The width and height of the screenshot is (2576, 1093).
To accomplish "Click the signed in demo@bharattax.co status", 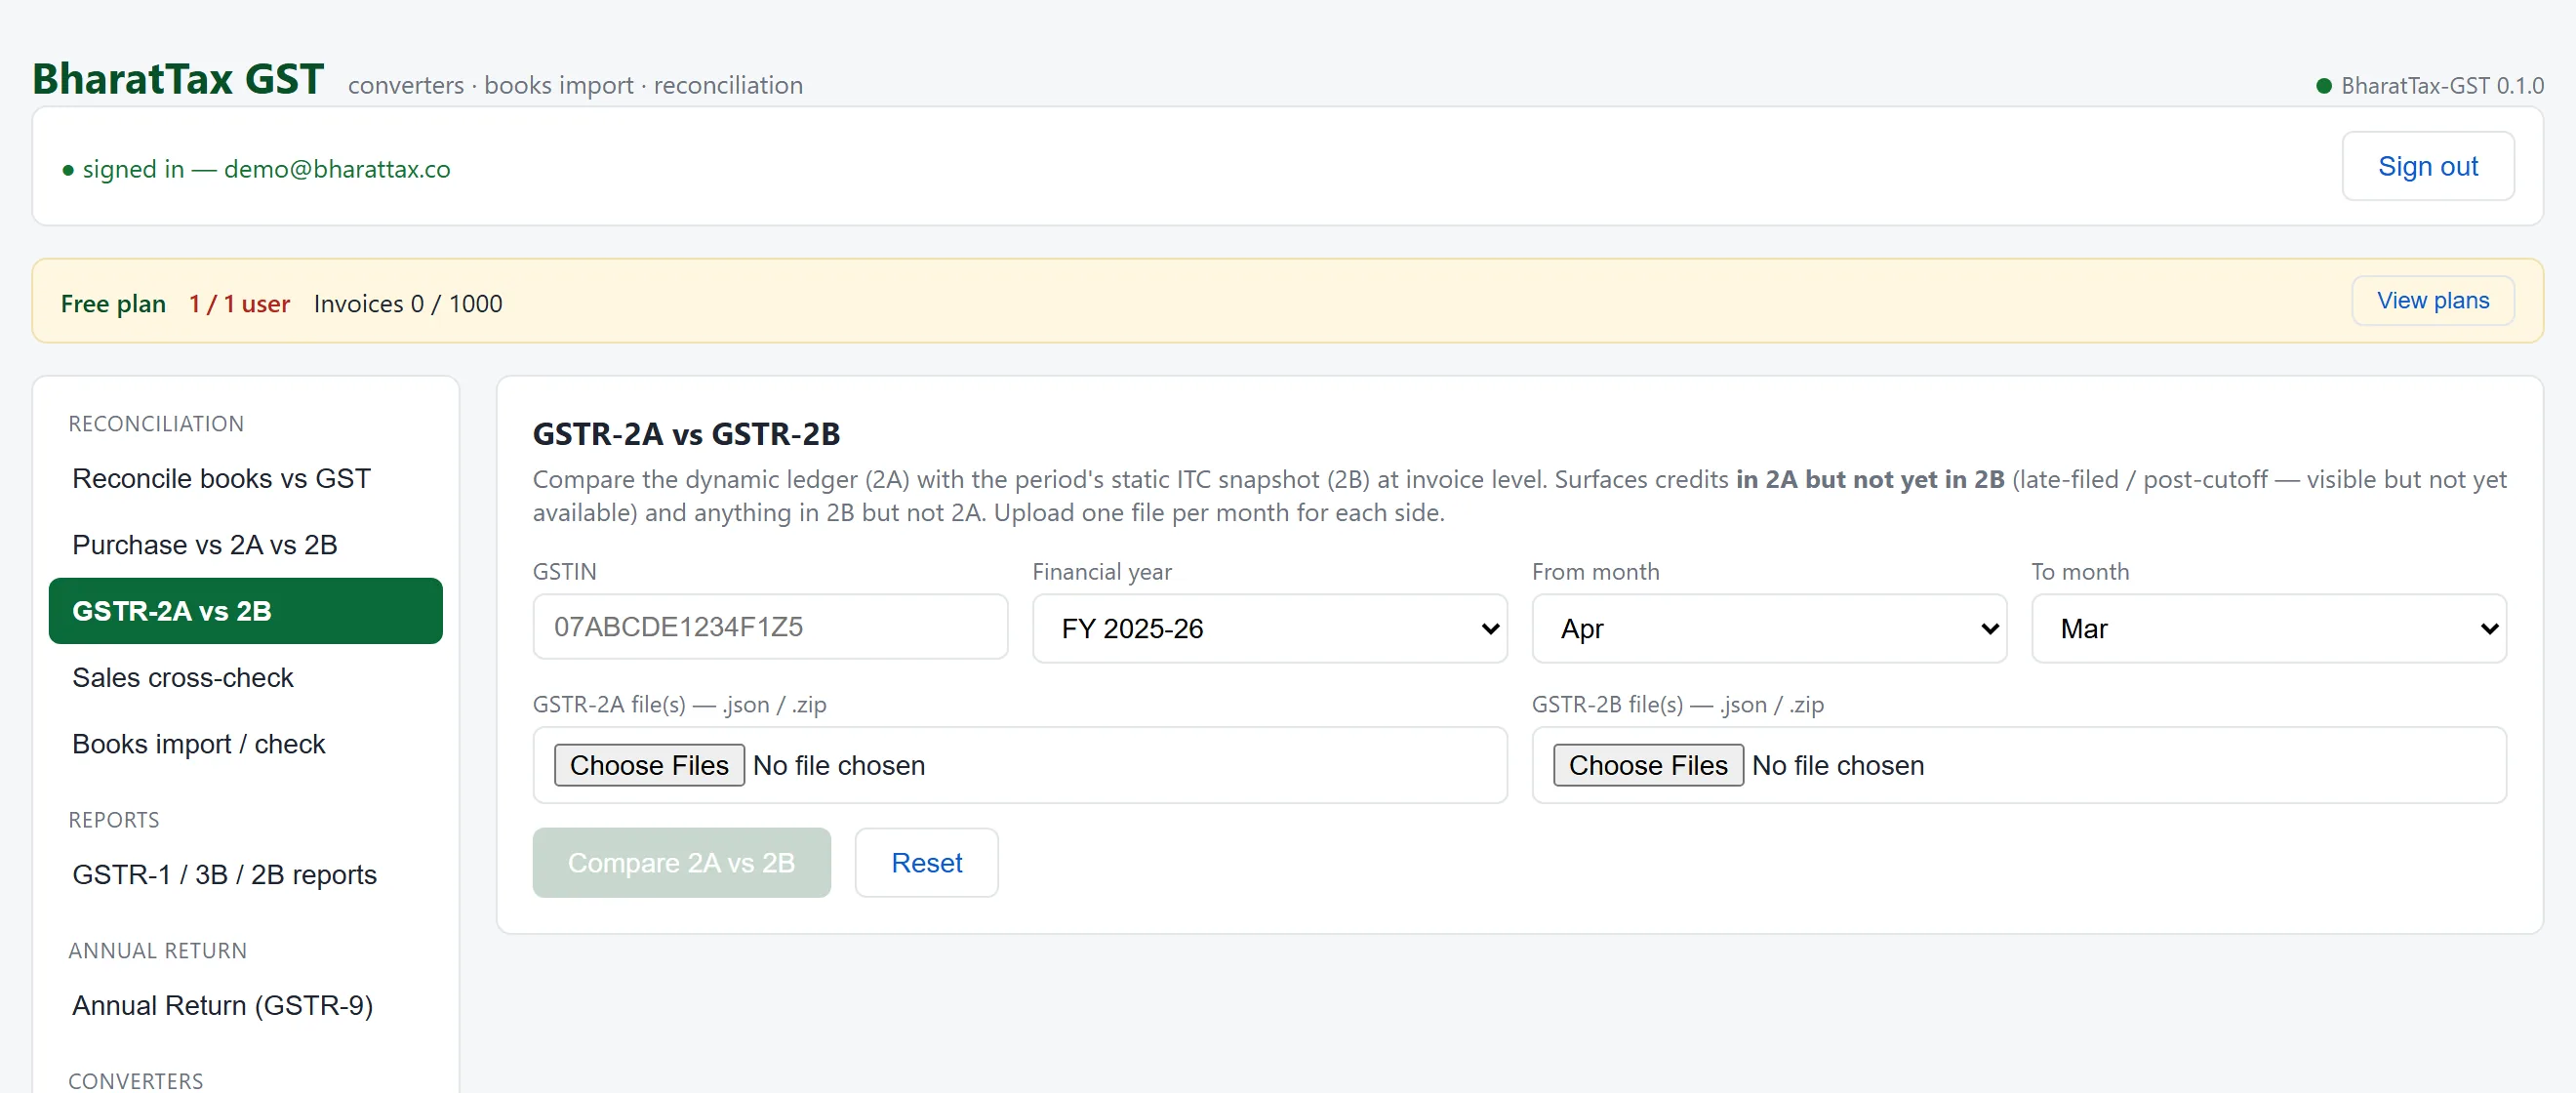I will (x=256, y=169).
